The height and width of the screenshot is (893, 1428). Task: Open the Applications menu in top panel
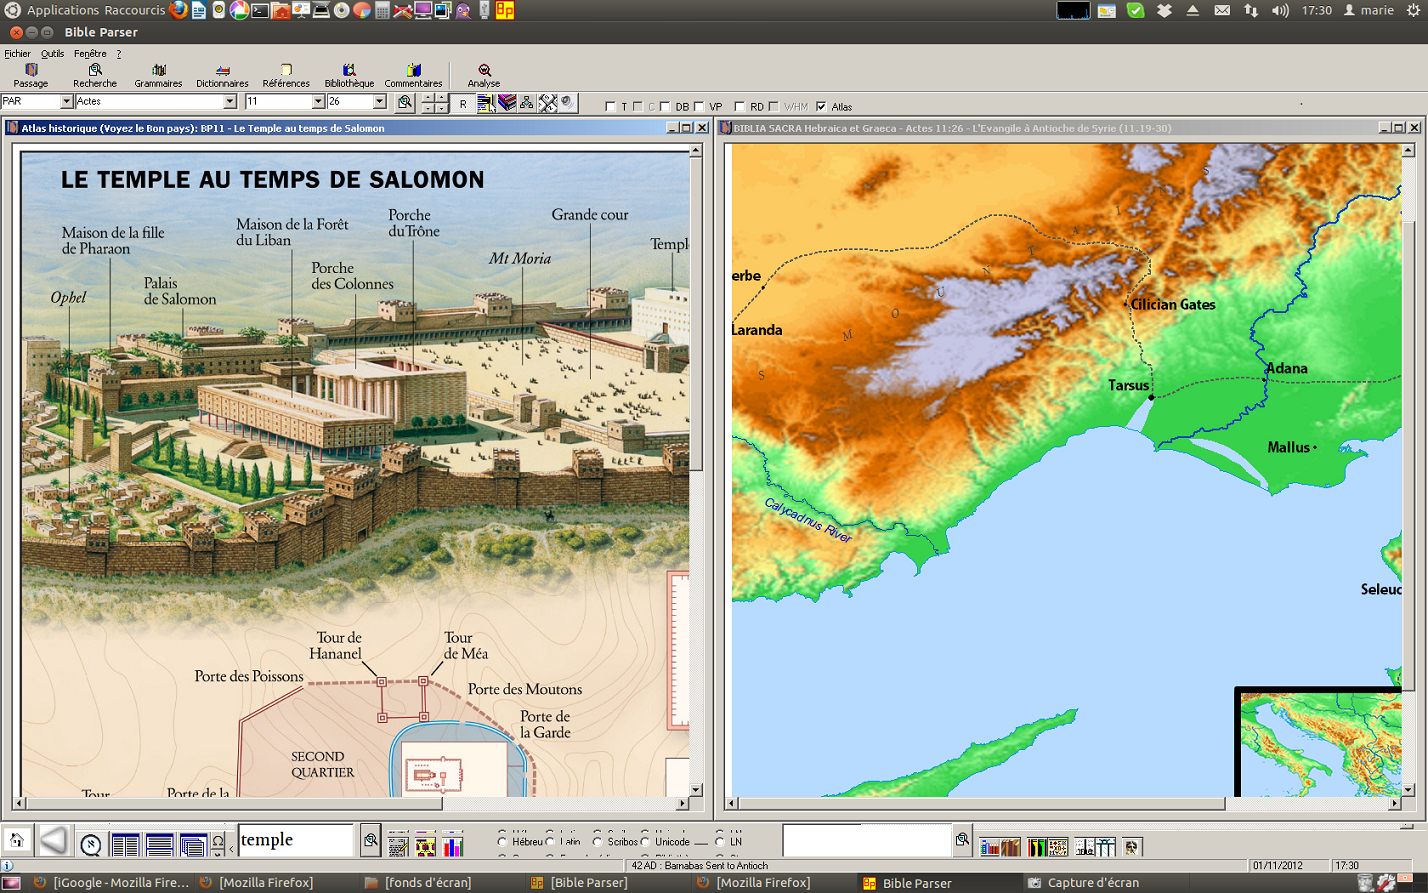pyautogui.click(x=63, y=10)
